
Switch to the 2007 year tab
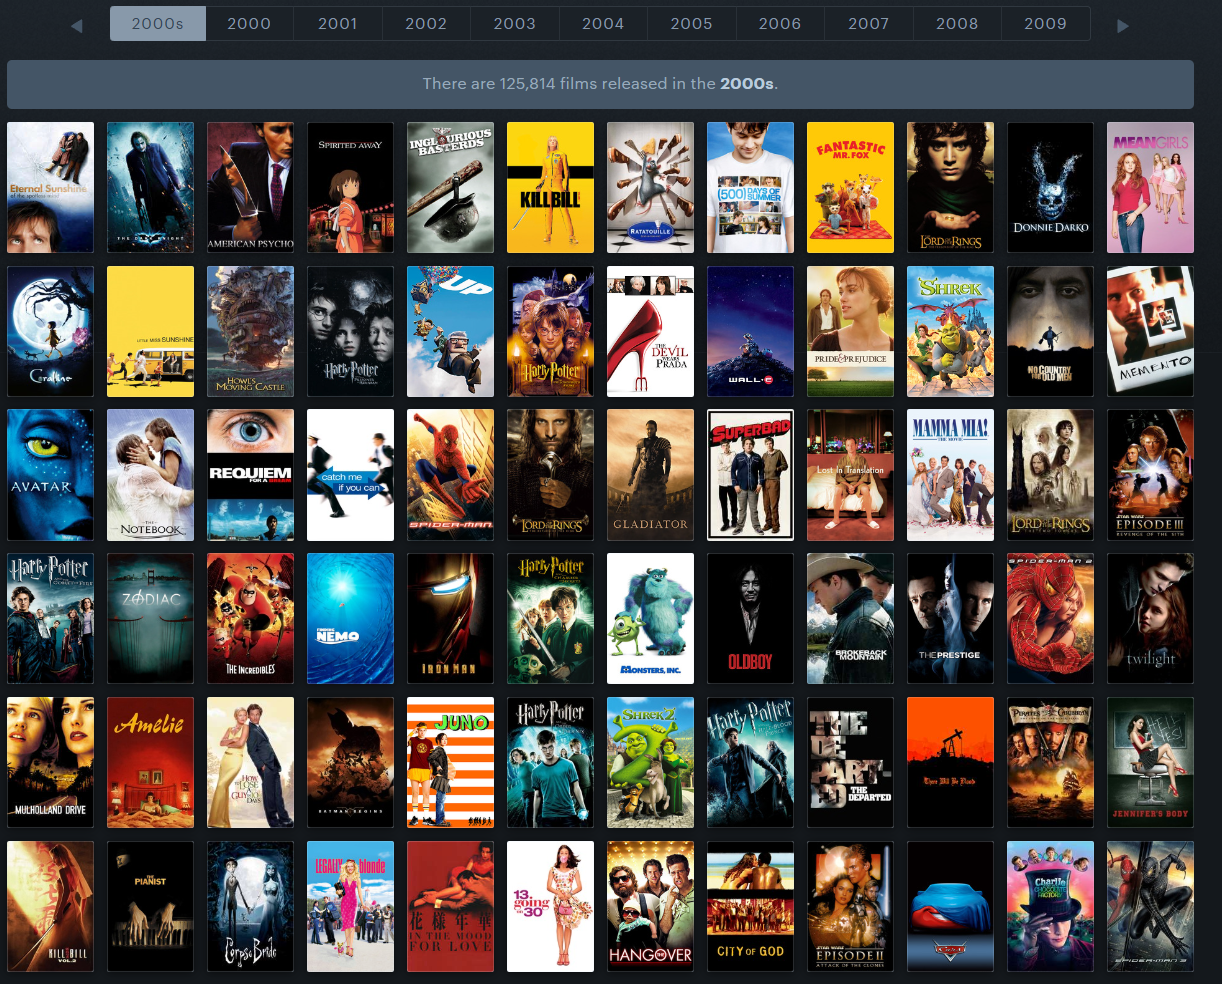[869, 24]
